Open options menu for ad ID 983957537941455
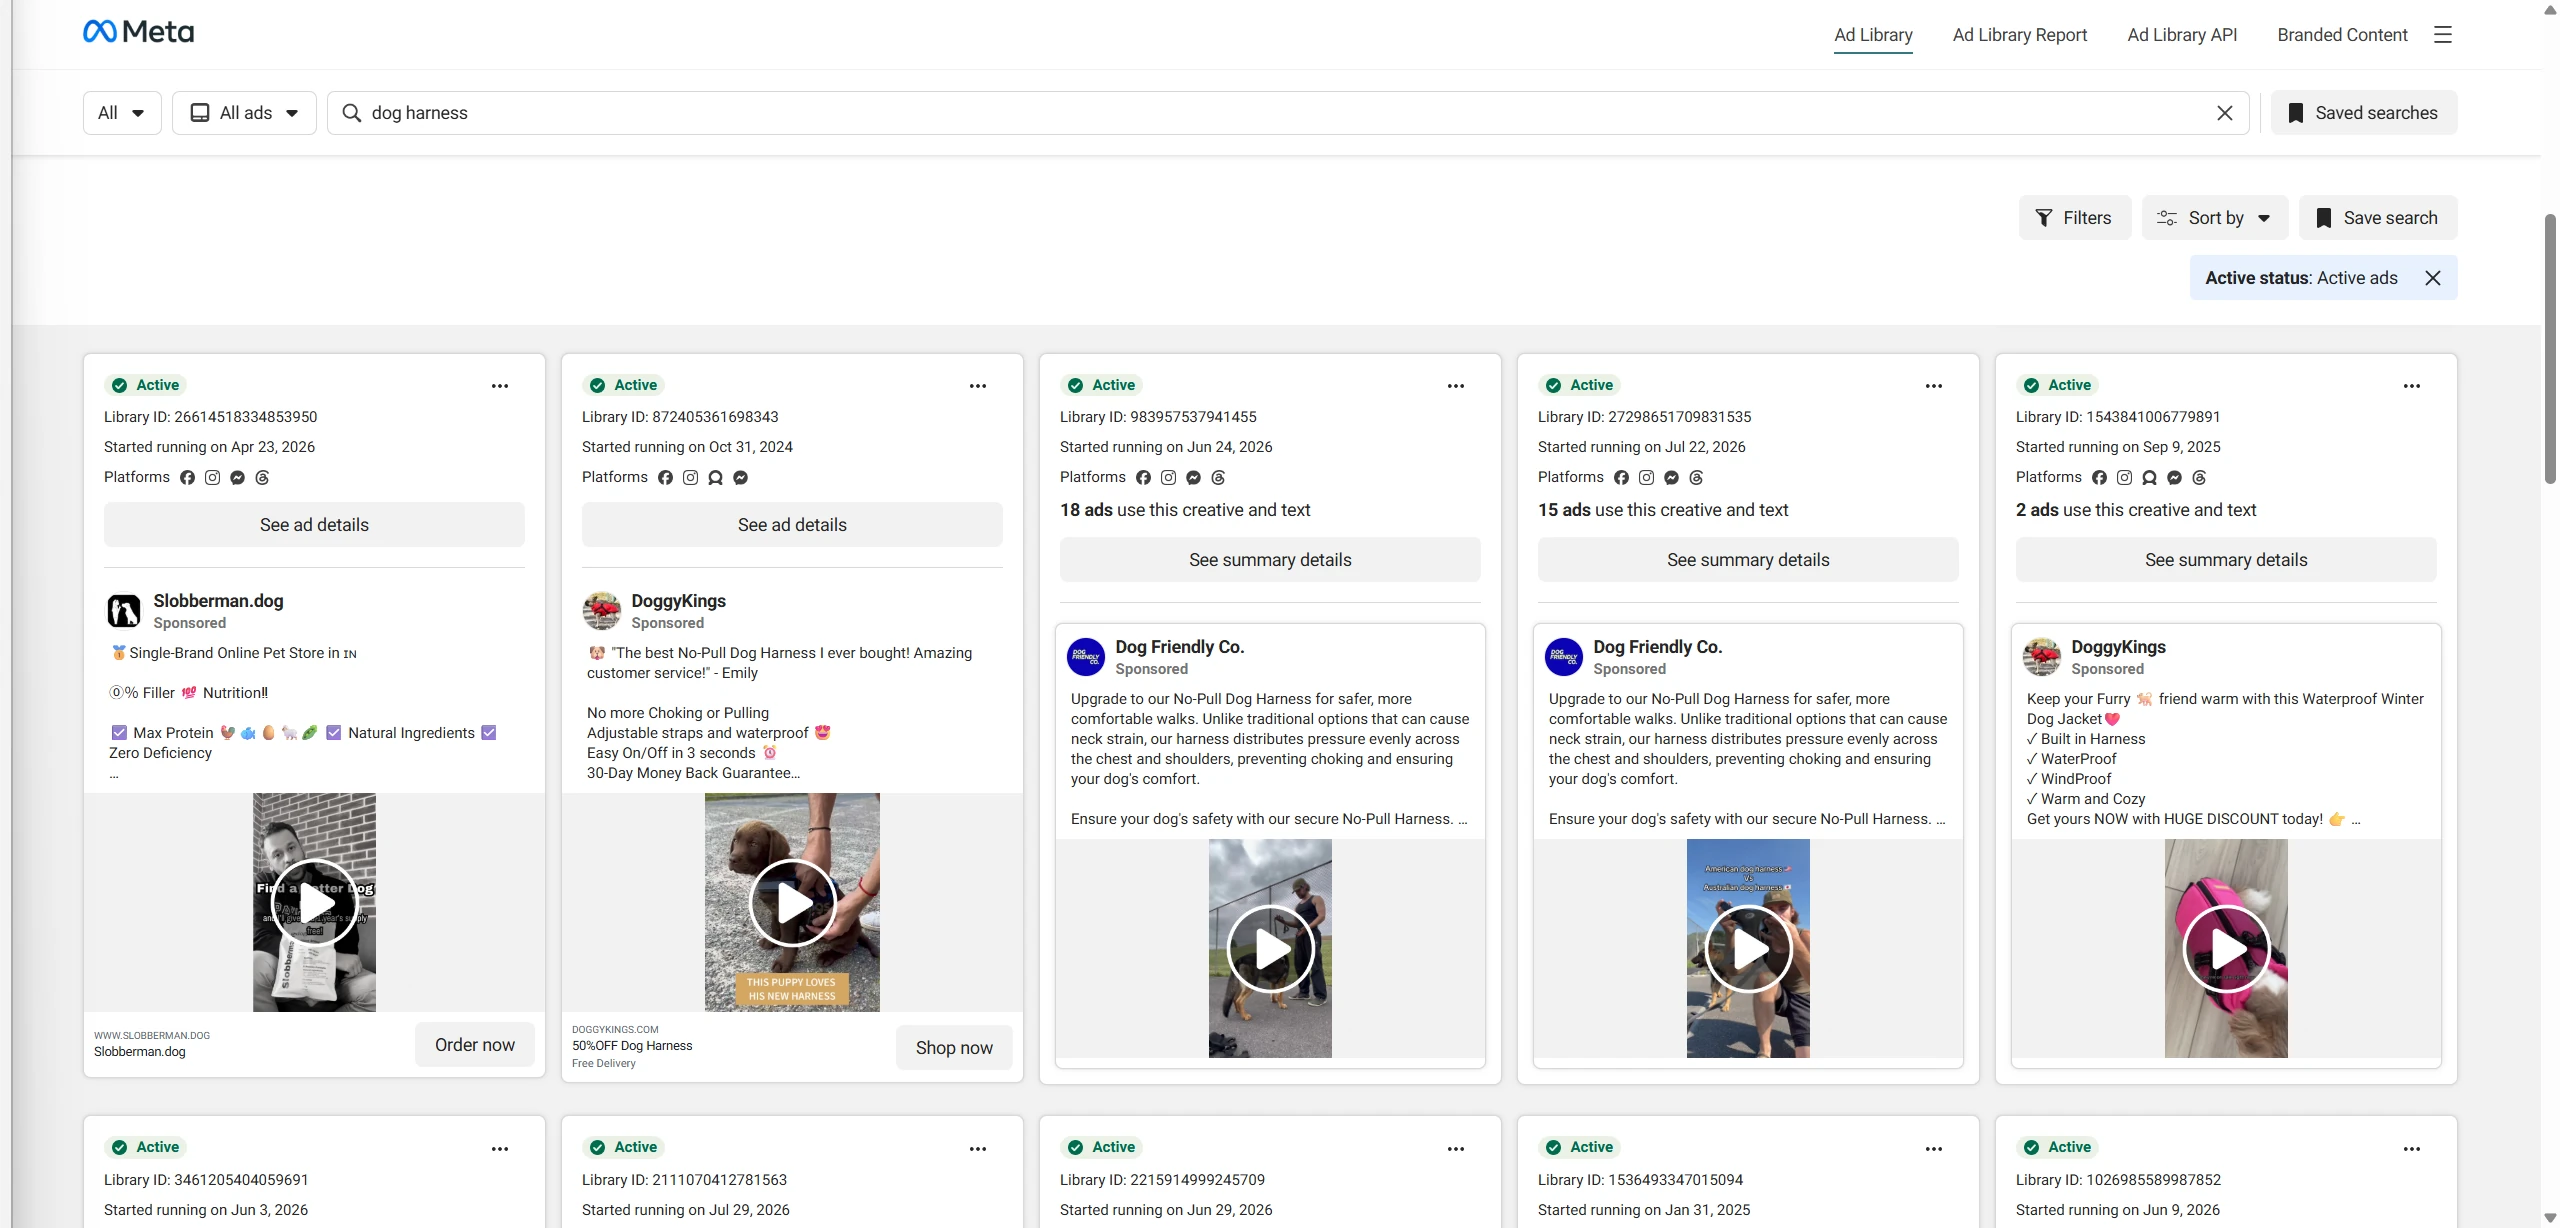The width and height of the screenshot is (2560, 1228). point(1456,386)
